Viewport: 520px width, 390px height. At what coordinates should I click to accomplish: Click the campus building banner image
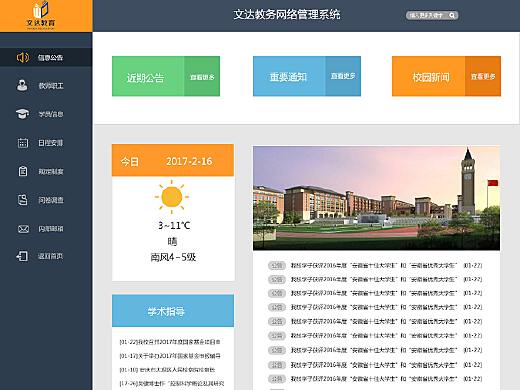pyautogui.click(x=376, y=198)
